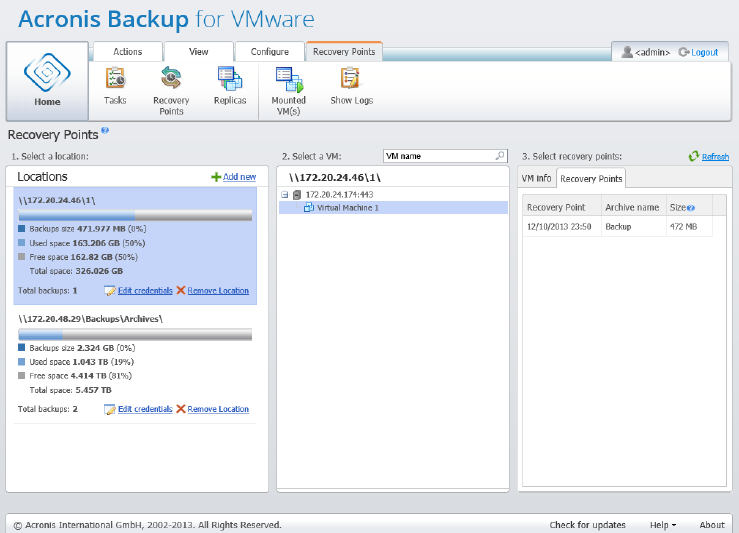Click gray Free space 4.414 TB swatch
This screenshot has width=739, height=533.
pos(21,376)
